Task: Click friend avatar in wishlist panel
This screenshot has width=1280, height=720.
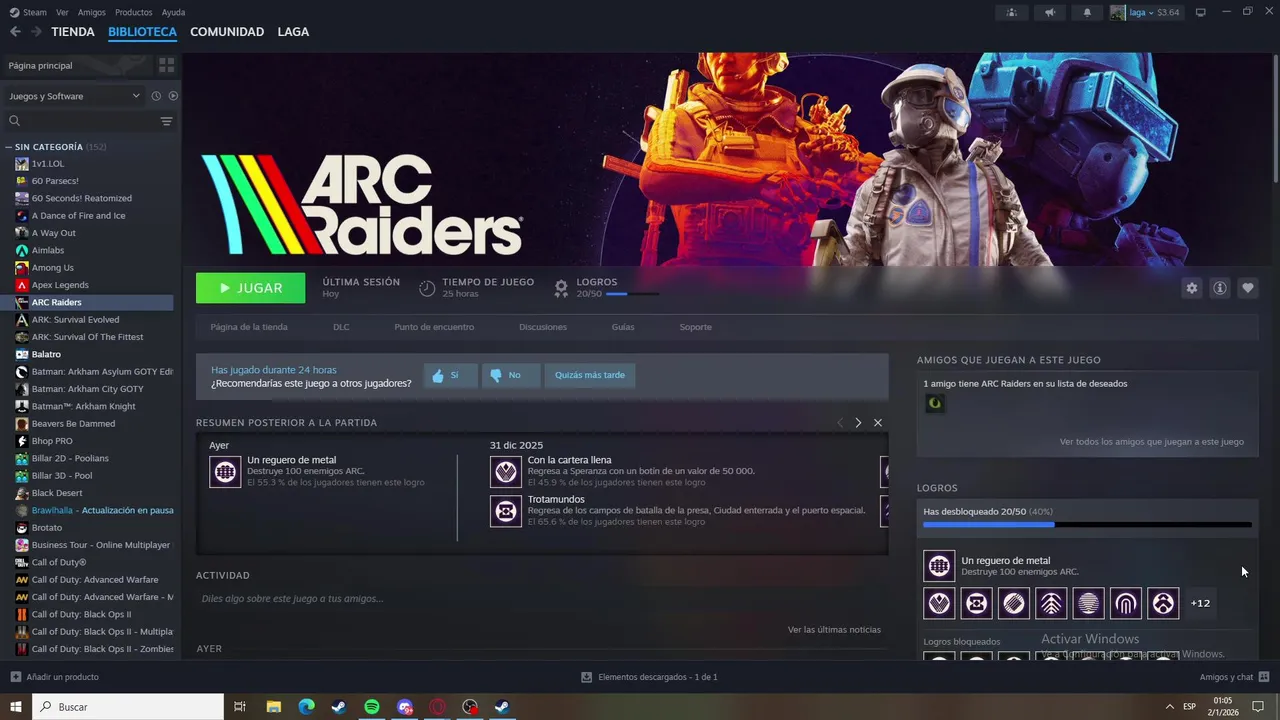Action: pos(935,403)
